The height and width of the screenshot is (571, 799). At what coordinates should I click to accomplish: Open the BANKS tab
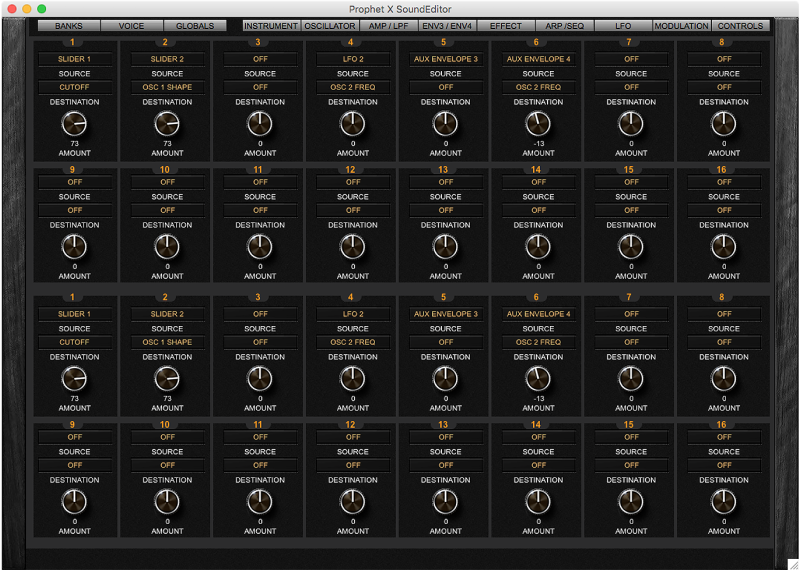tap(69, 26)
